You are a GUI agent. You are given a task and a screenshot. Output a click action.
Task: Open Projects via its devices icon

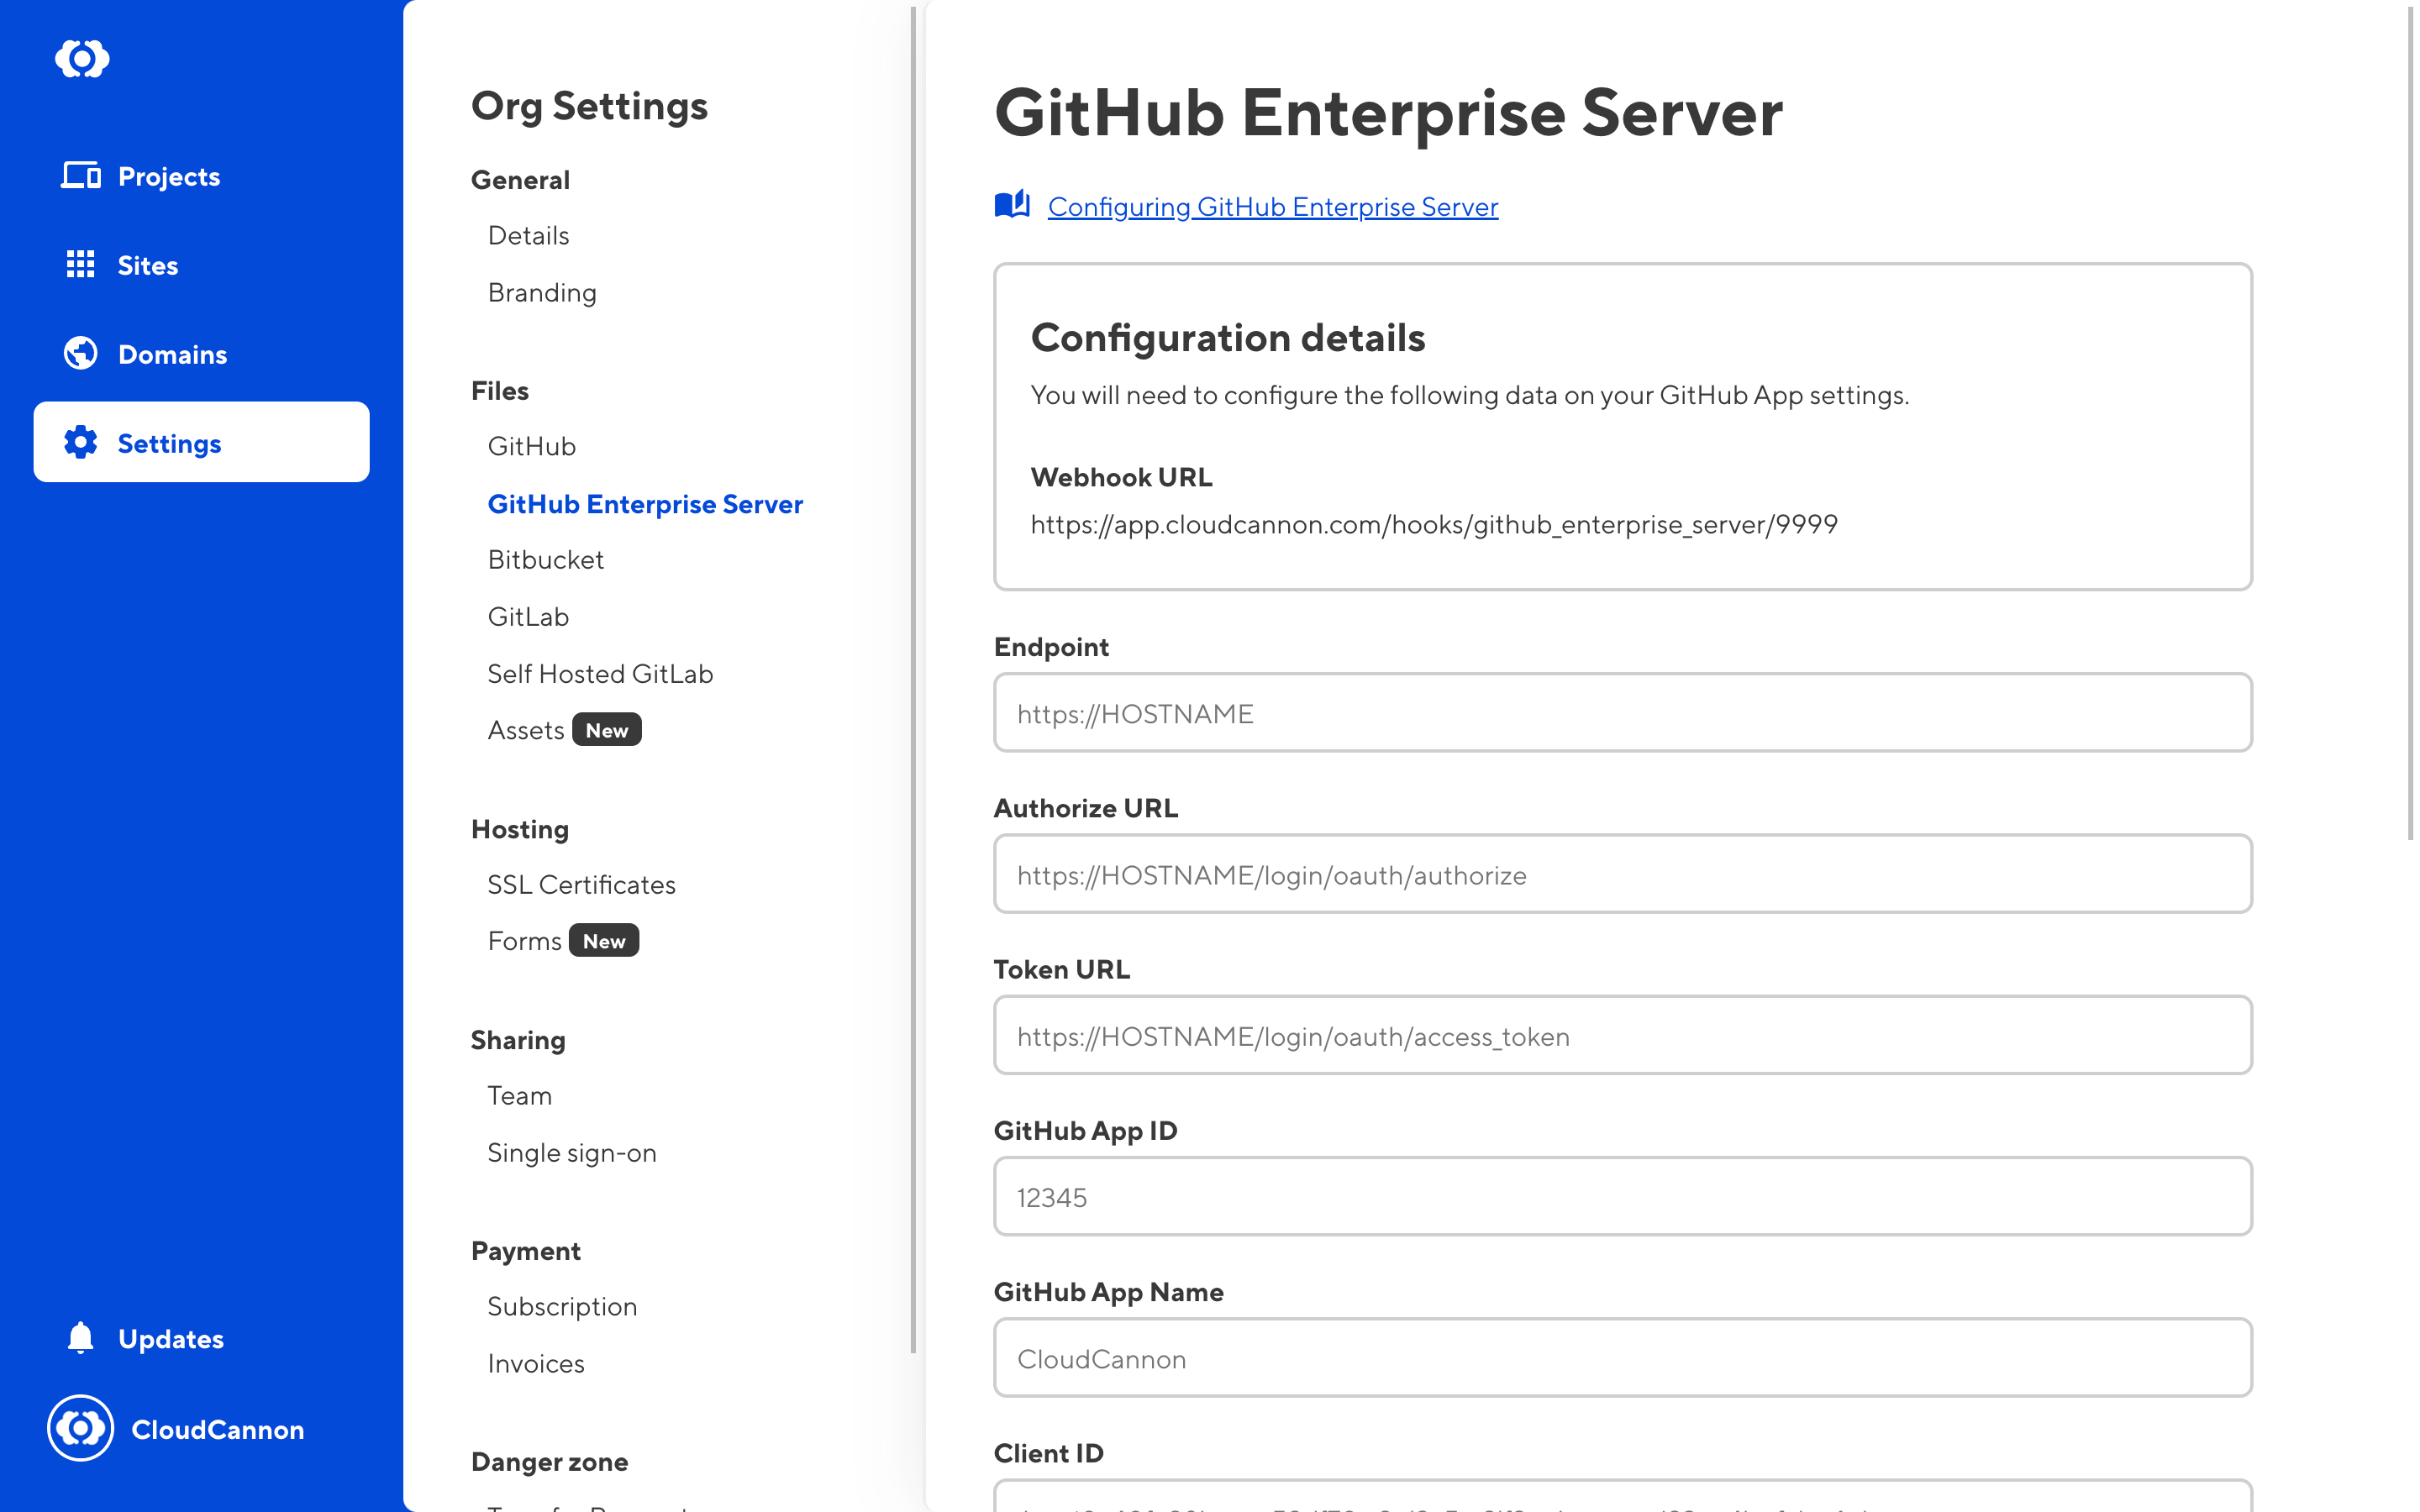[x=80, y=176]
